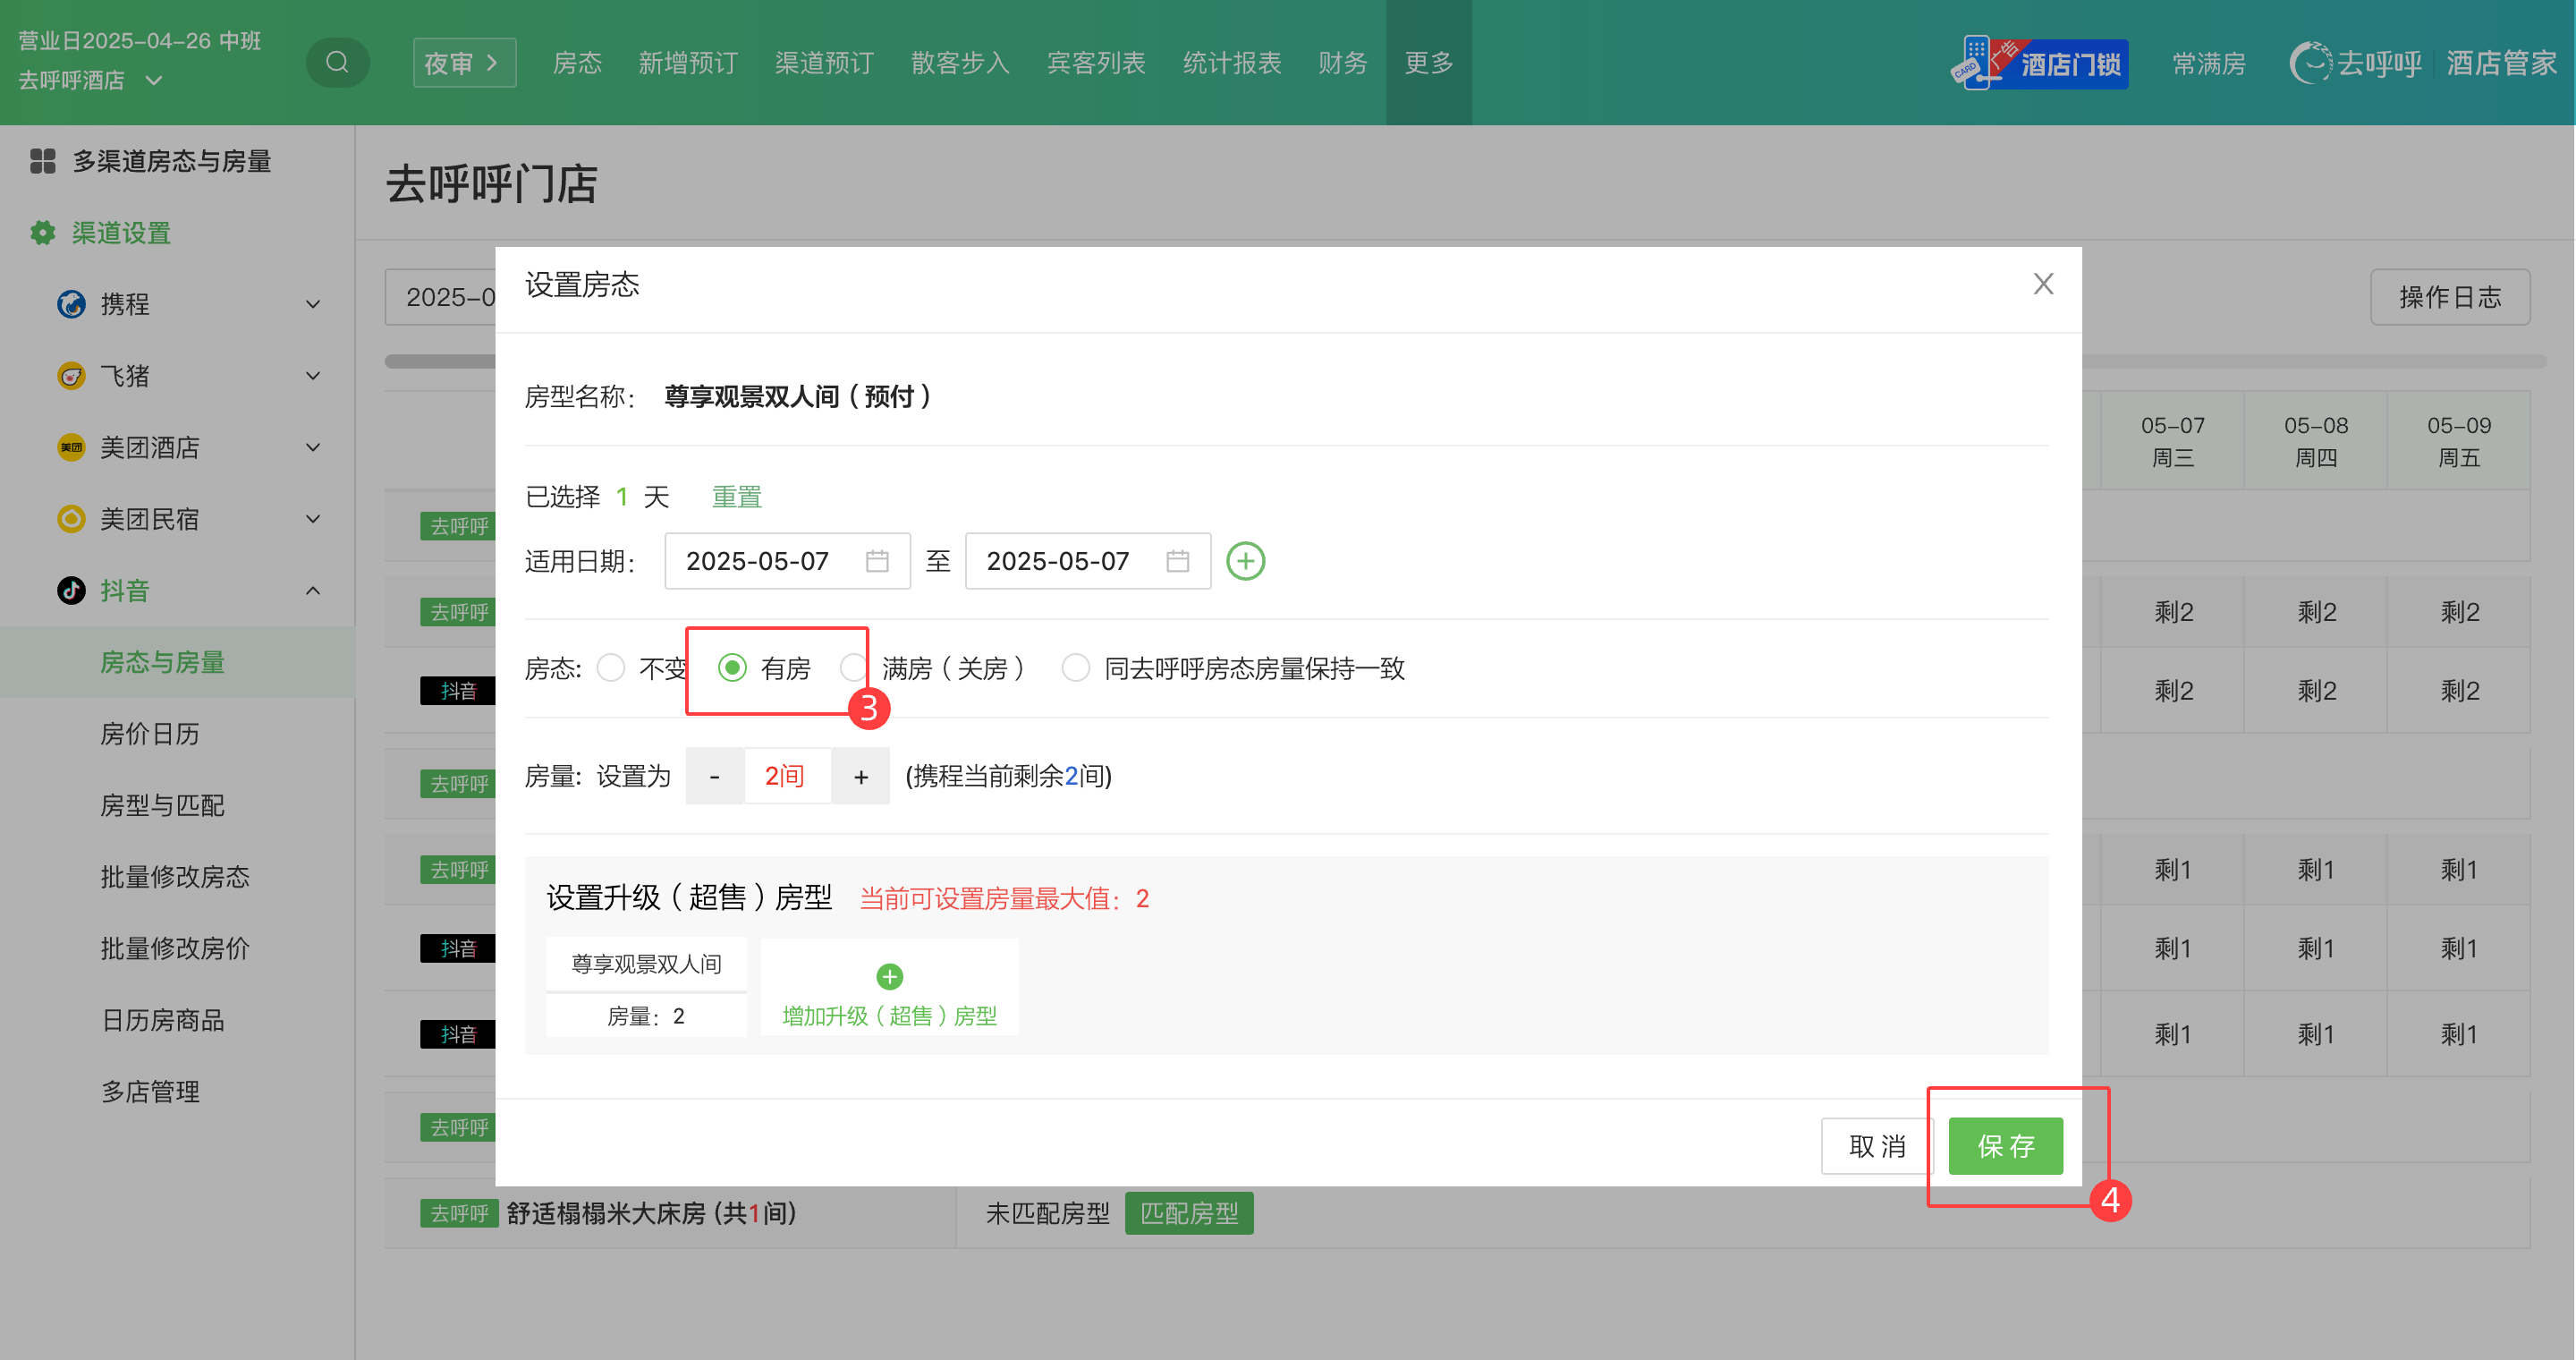Click the 增加升级（超售）房型 plus icon

[889, 975]
